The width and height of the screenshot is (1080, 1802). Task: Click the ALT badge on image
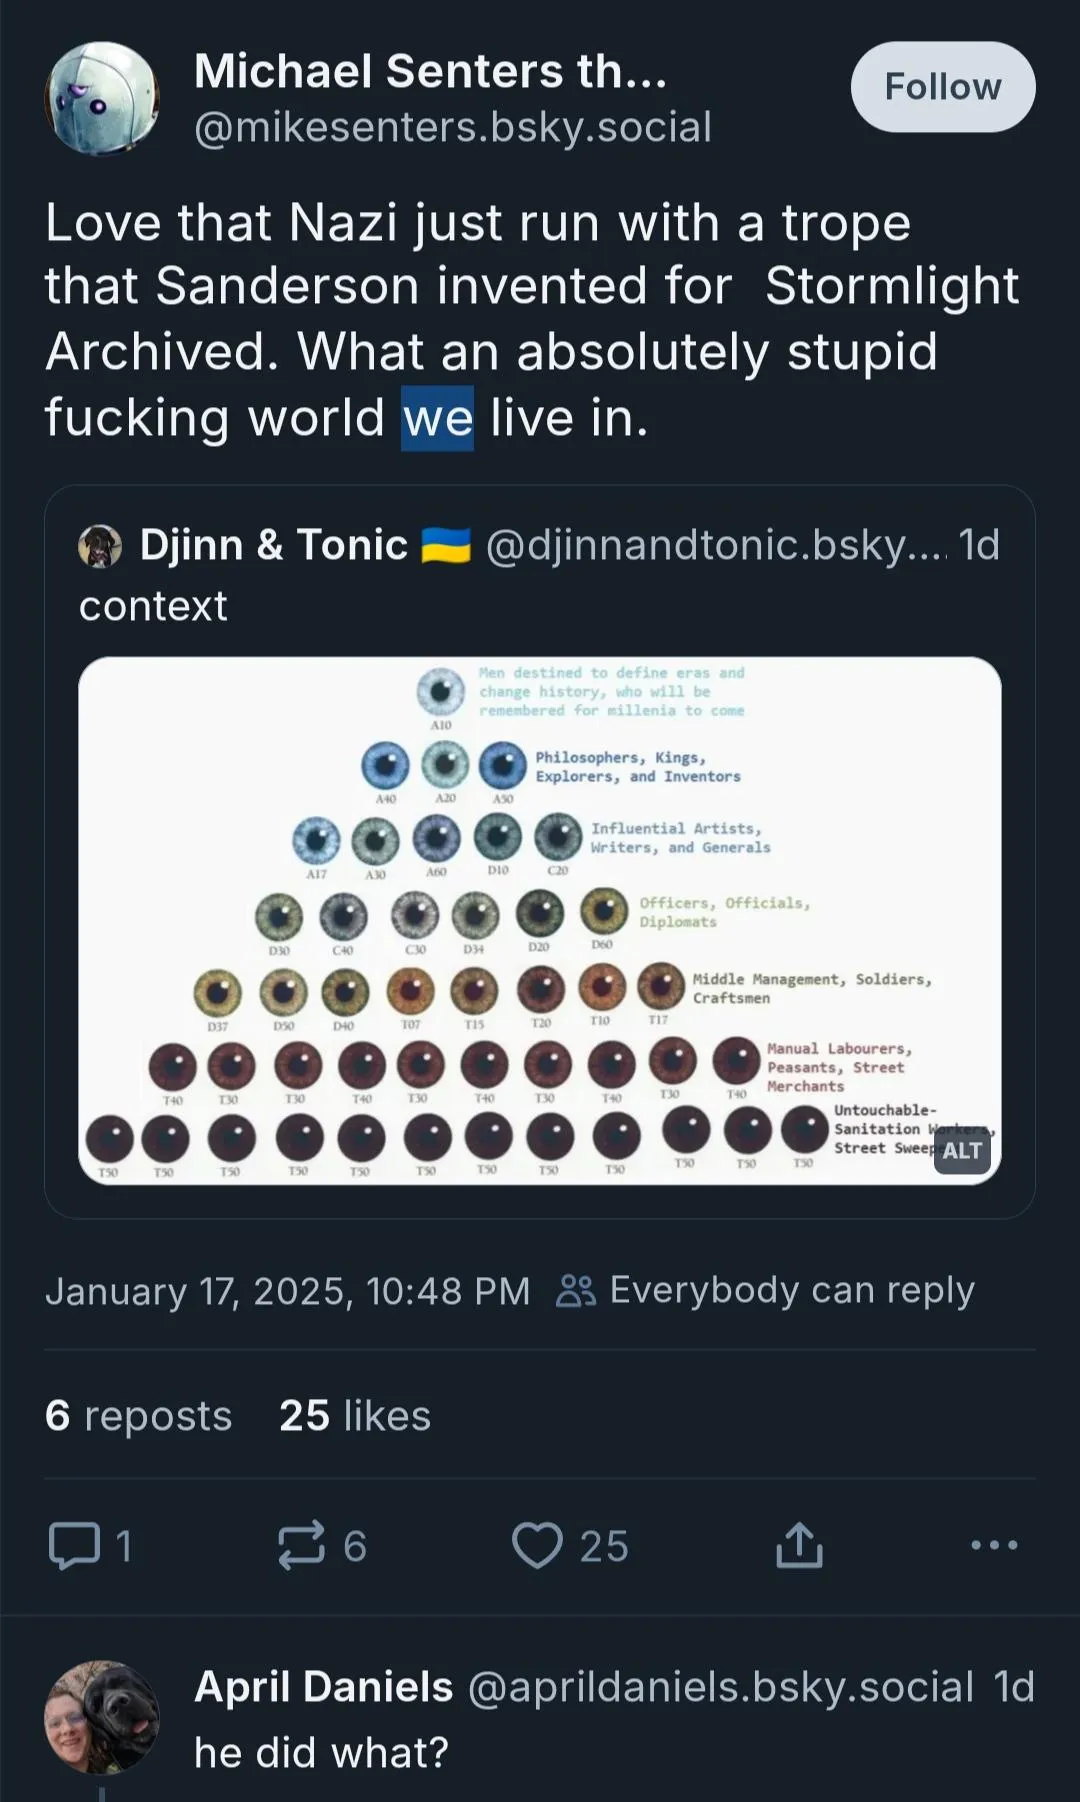962,1151
